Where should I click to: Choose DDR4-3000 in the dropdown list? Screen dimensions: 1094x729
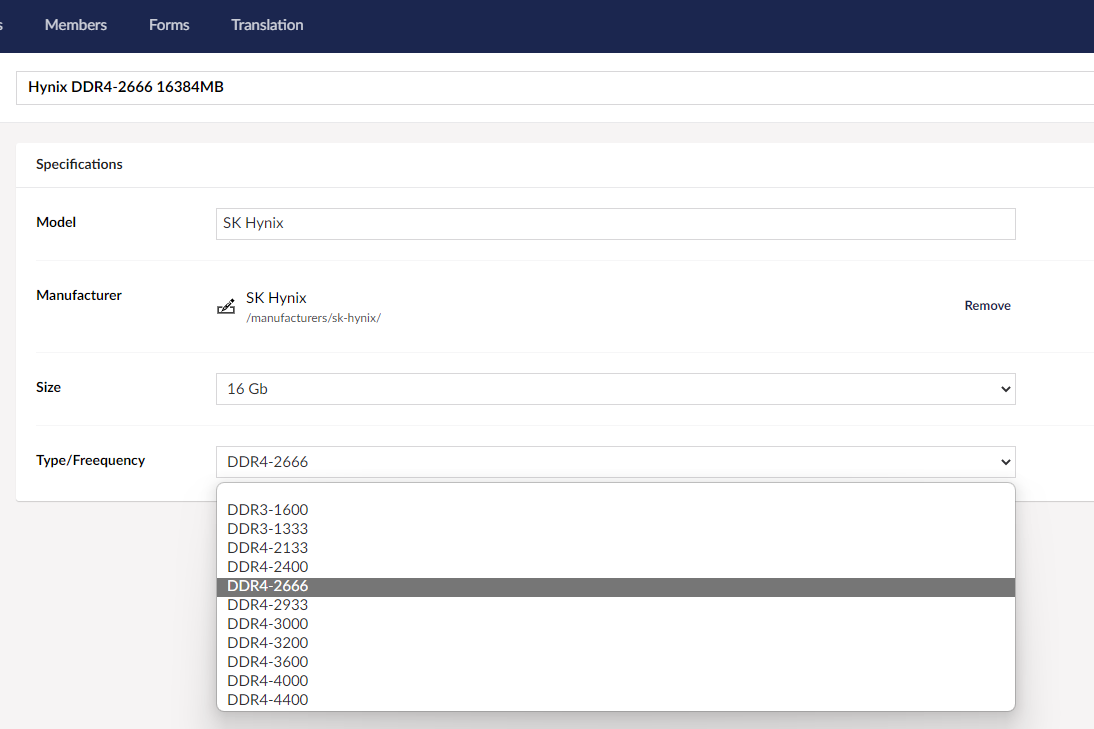tap(615, 624)
